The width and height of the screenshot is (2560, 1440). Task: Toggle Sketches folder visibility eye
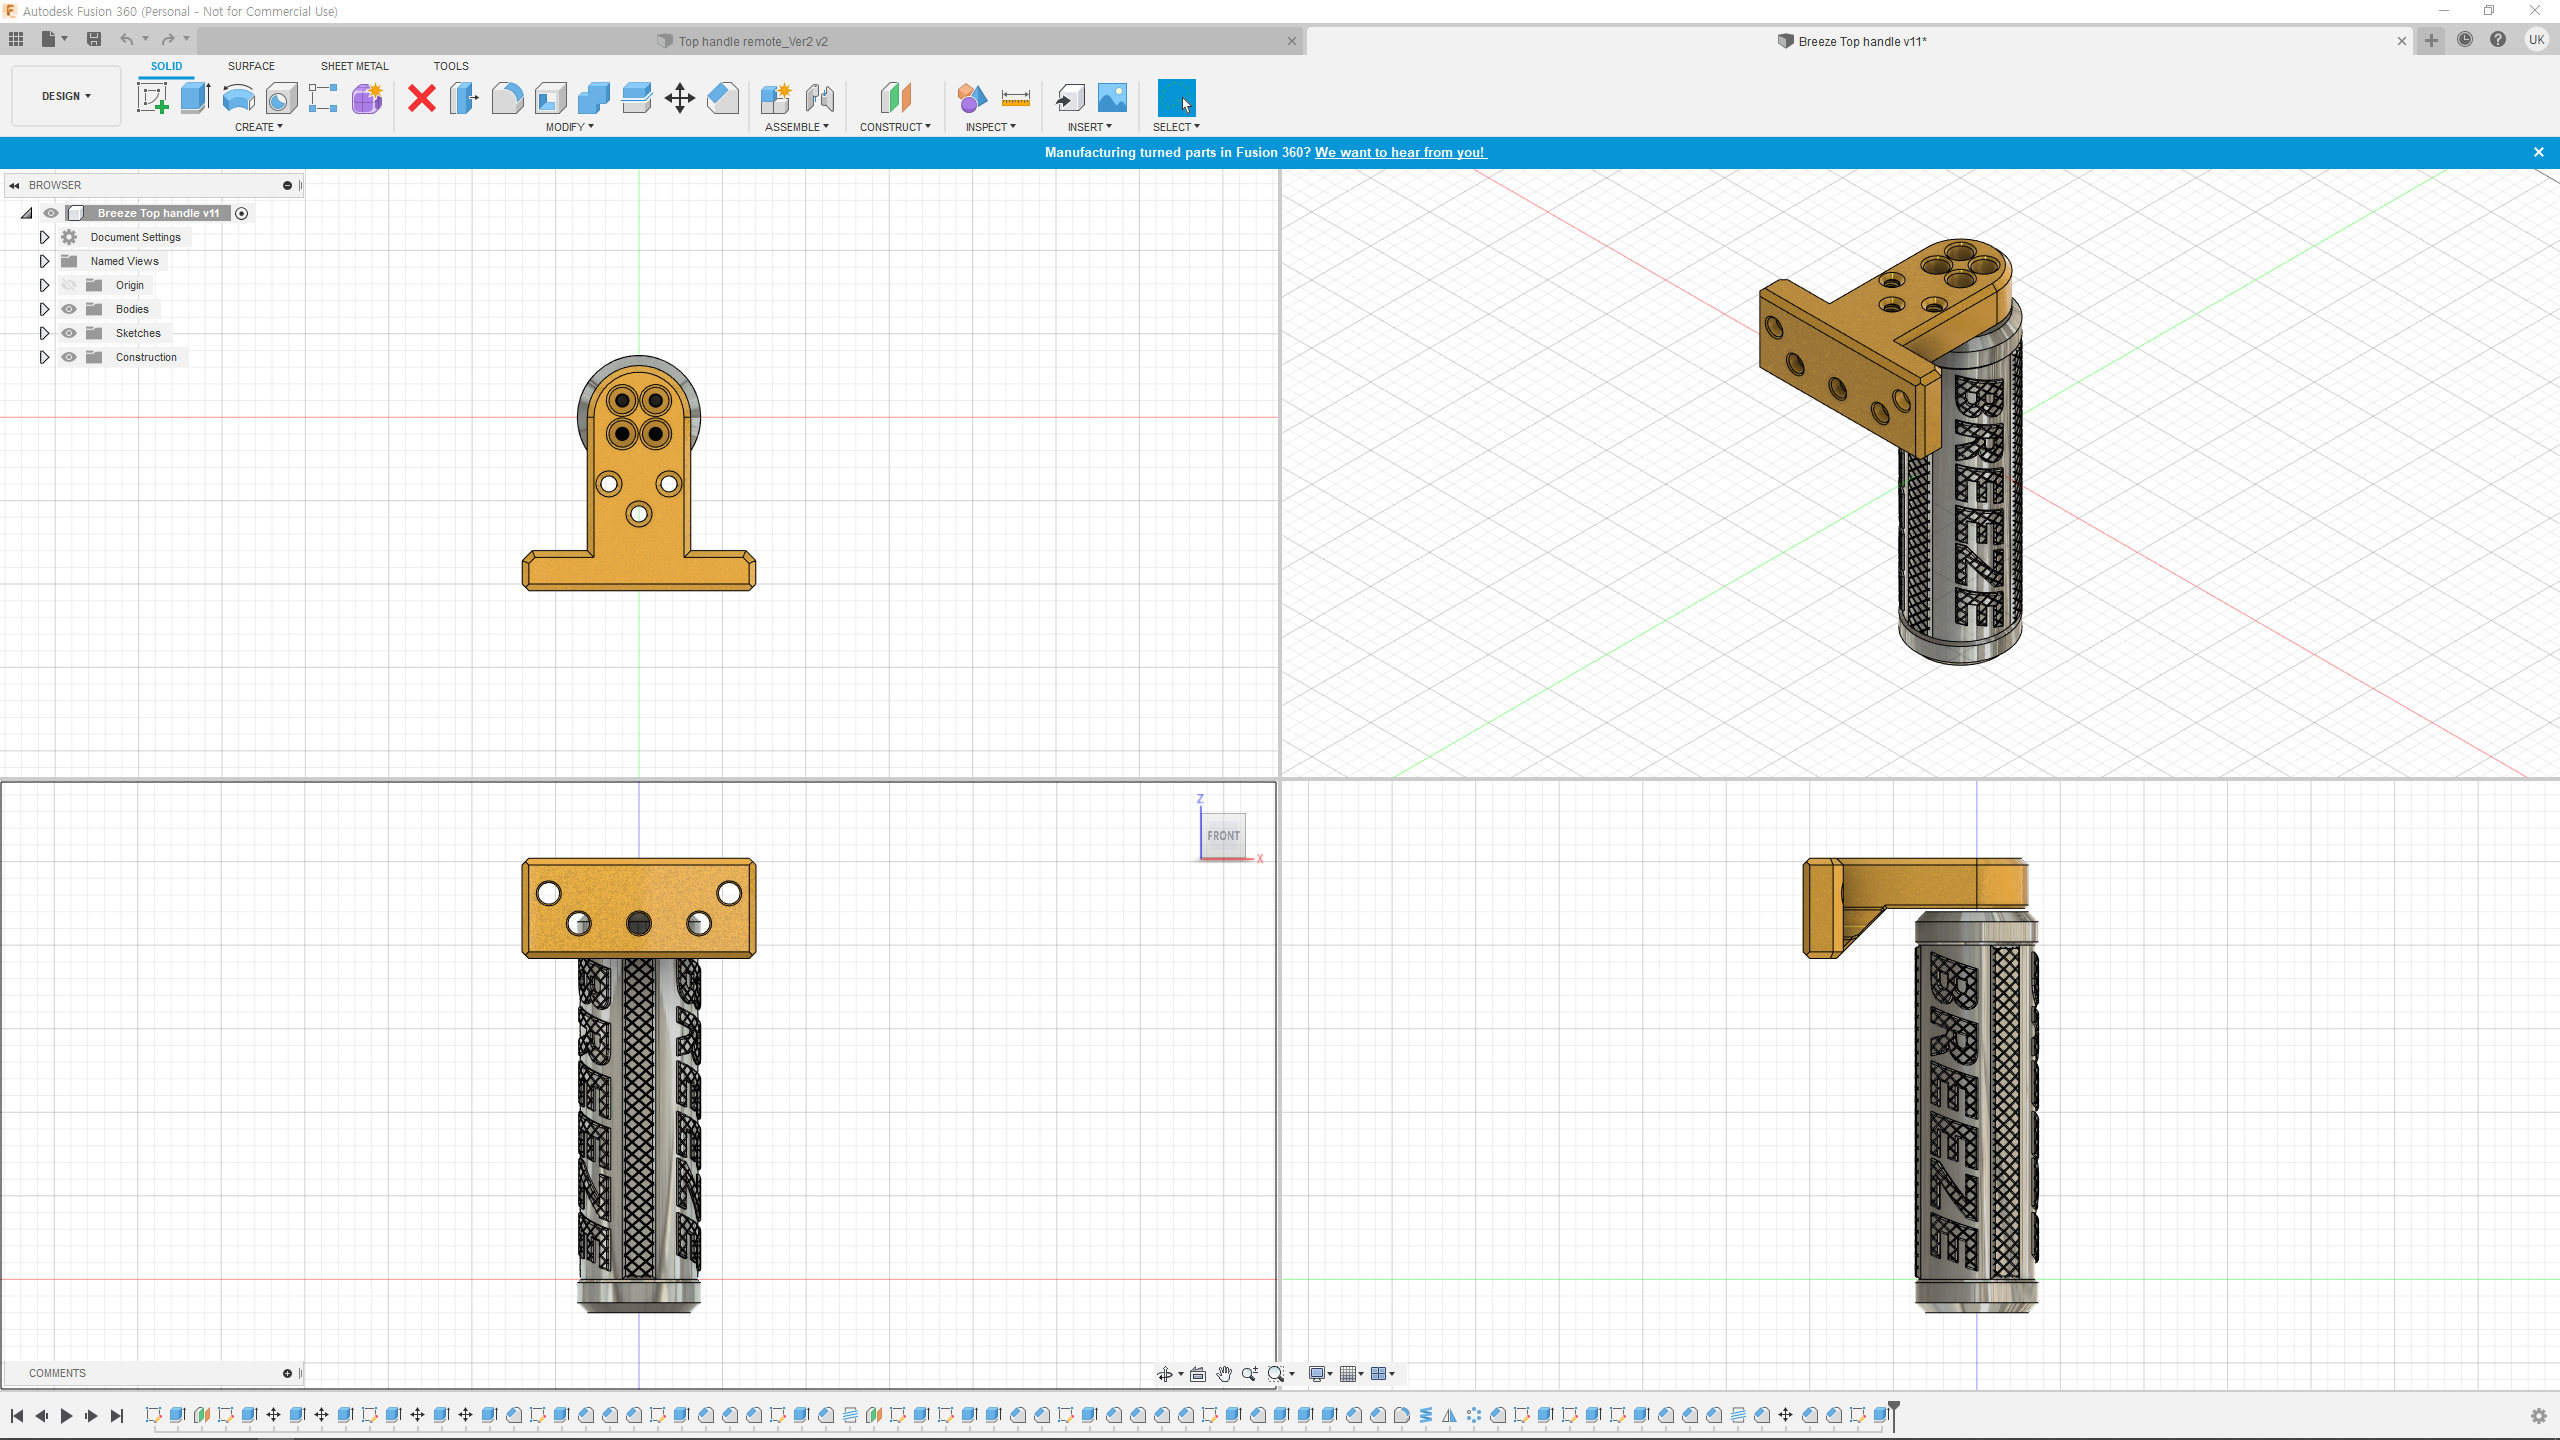coord(69,333)
